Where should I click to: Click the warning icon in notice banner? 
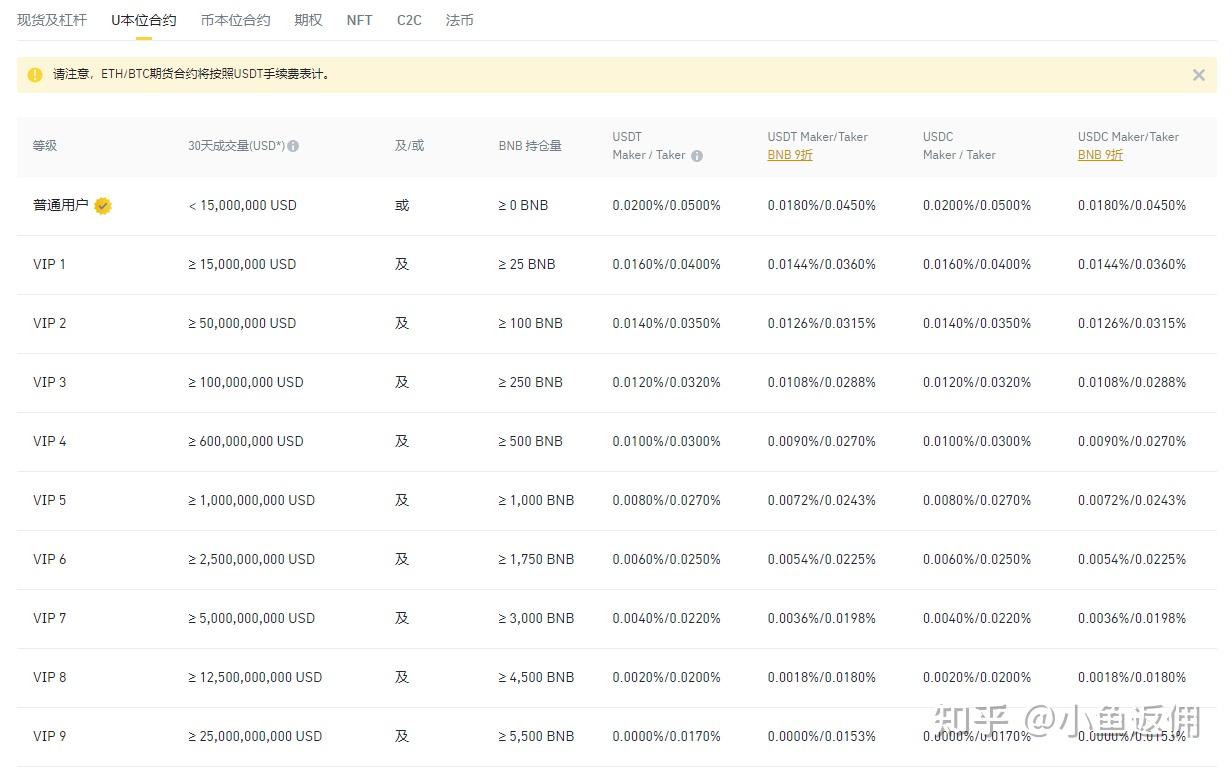coord(35,74)
